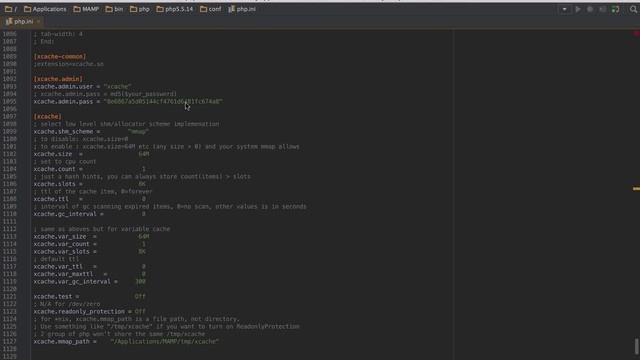Open the root '/' folder breadcrumb

(x=11, y=9)
